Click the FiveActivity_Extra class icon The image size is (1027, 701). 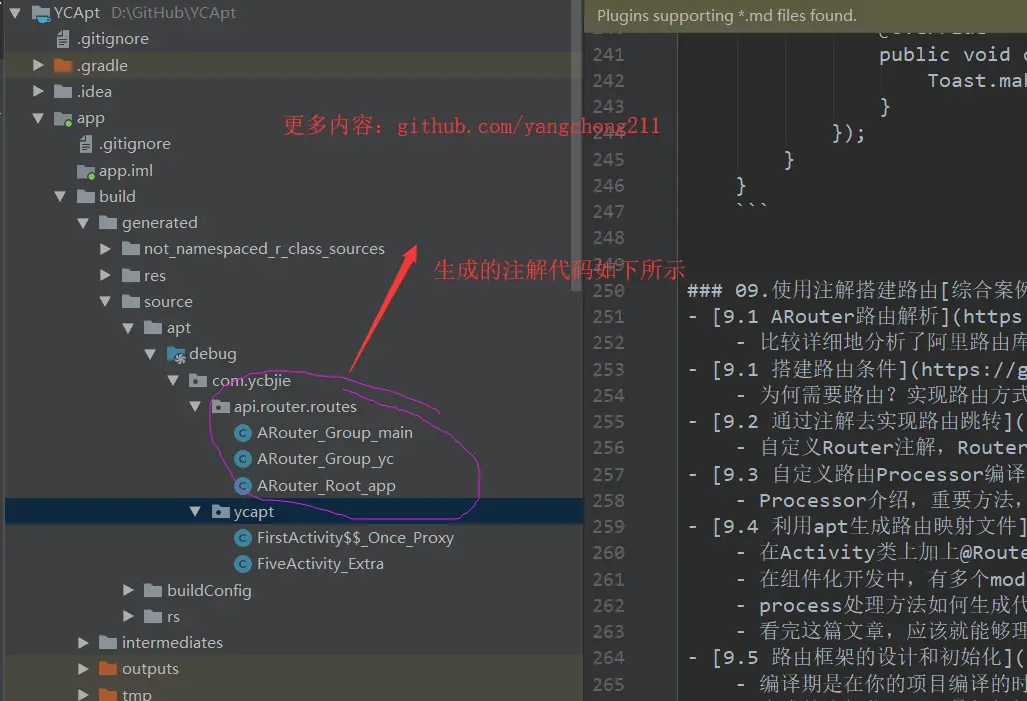coord(243,564)
